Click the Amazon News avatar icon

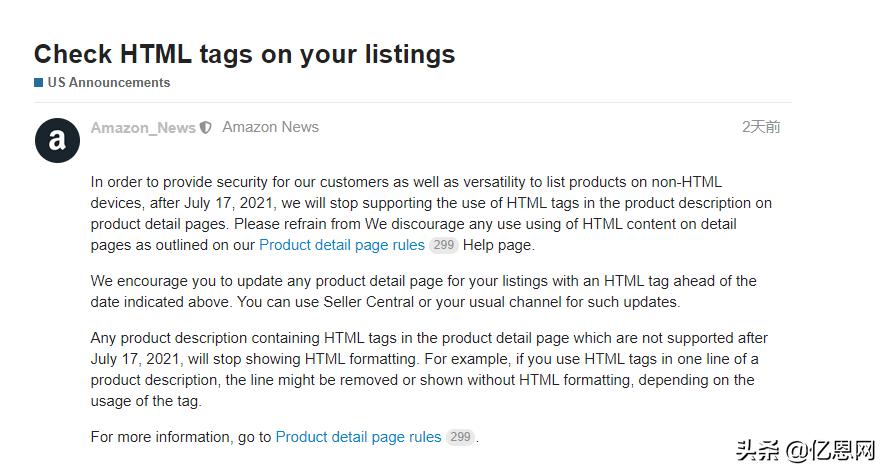click(57, 140)
